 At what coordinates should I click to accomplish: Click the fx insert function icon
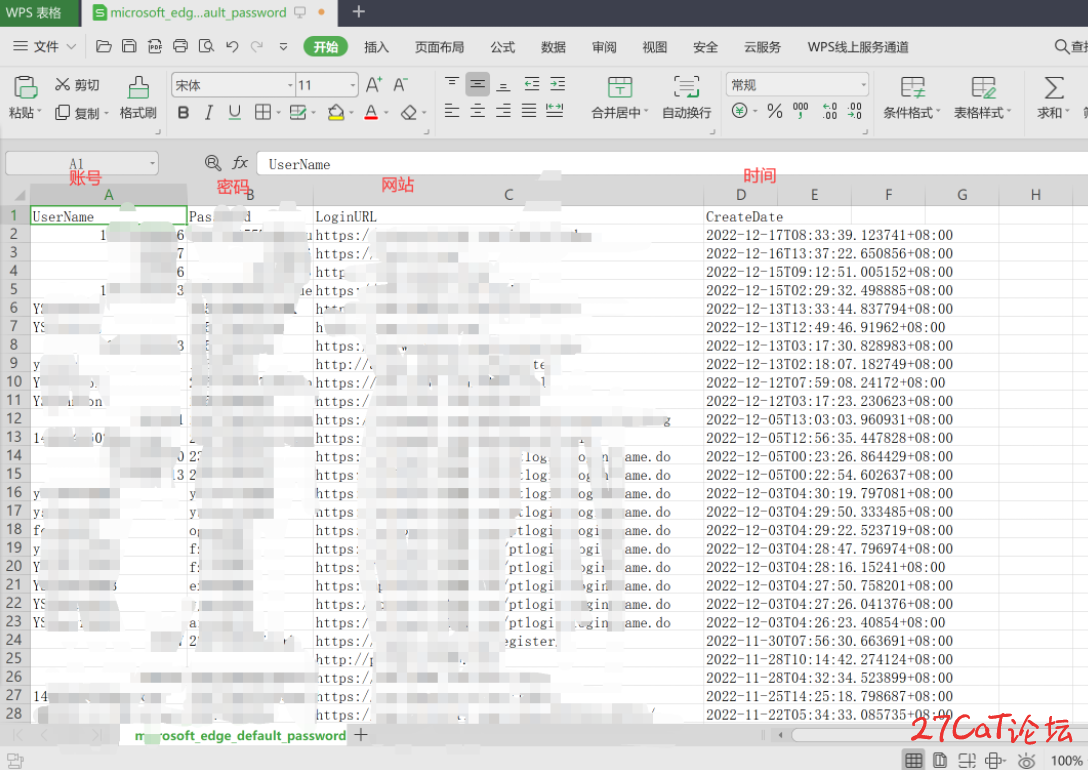[x=240, y=163]
